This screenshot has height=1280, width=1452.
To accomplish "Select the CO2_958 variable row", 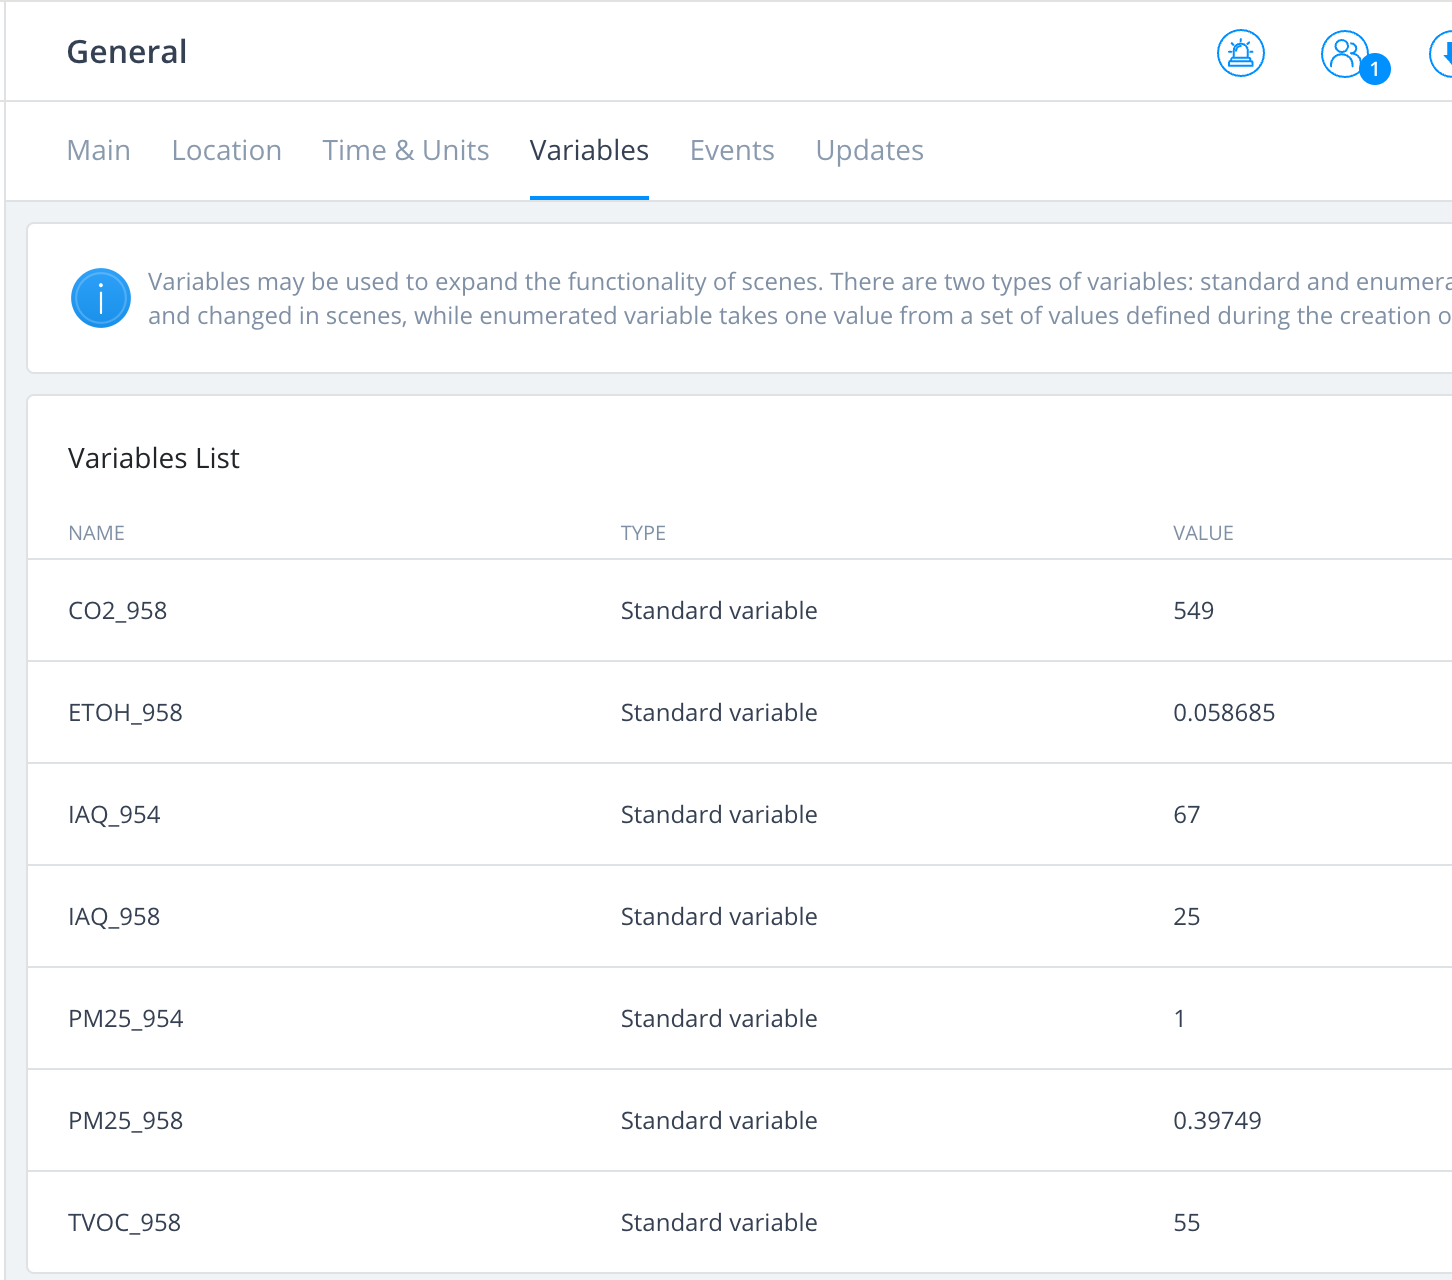I will (117, 611).
